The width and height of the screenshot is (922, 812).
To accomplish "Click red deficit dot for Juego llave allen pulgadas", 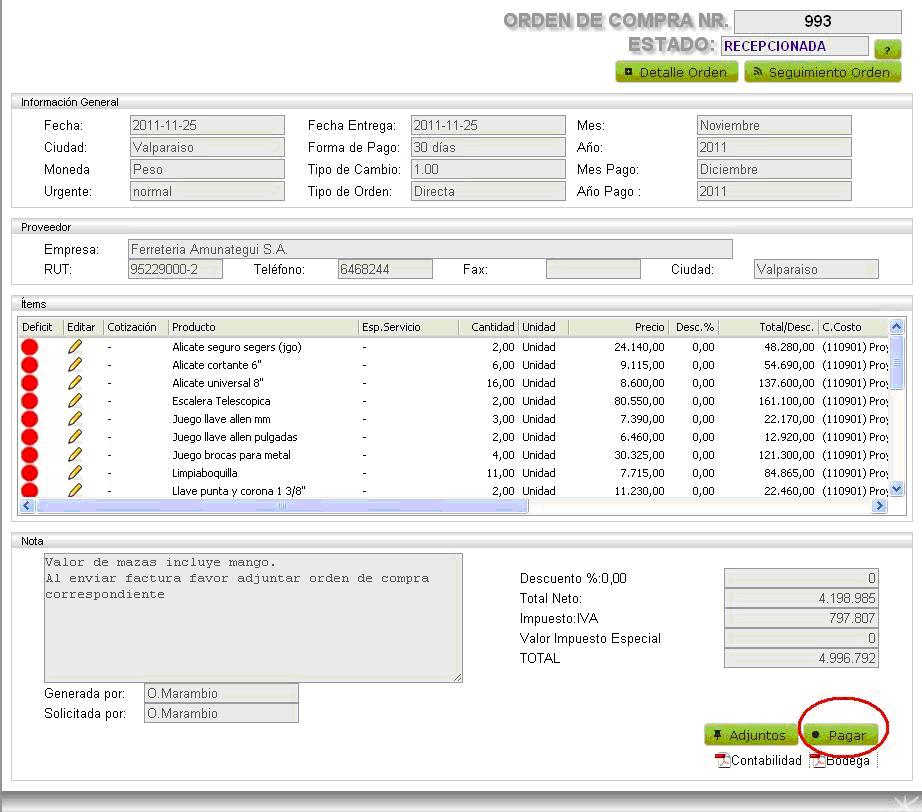I will point(29,437).
